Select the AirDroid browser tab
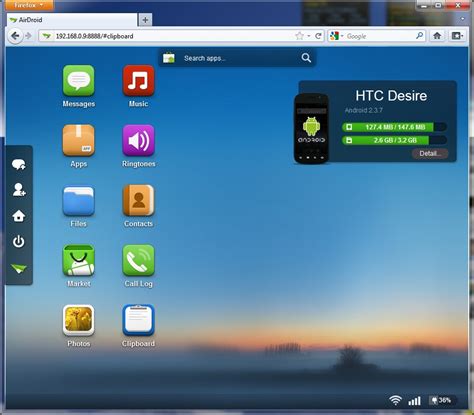 pyautogui.click(x=72, y=20)
